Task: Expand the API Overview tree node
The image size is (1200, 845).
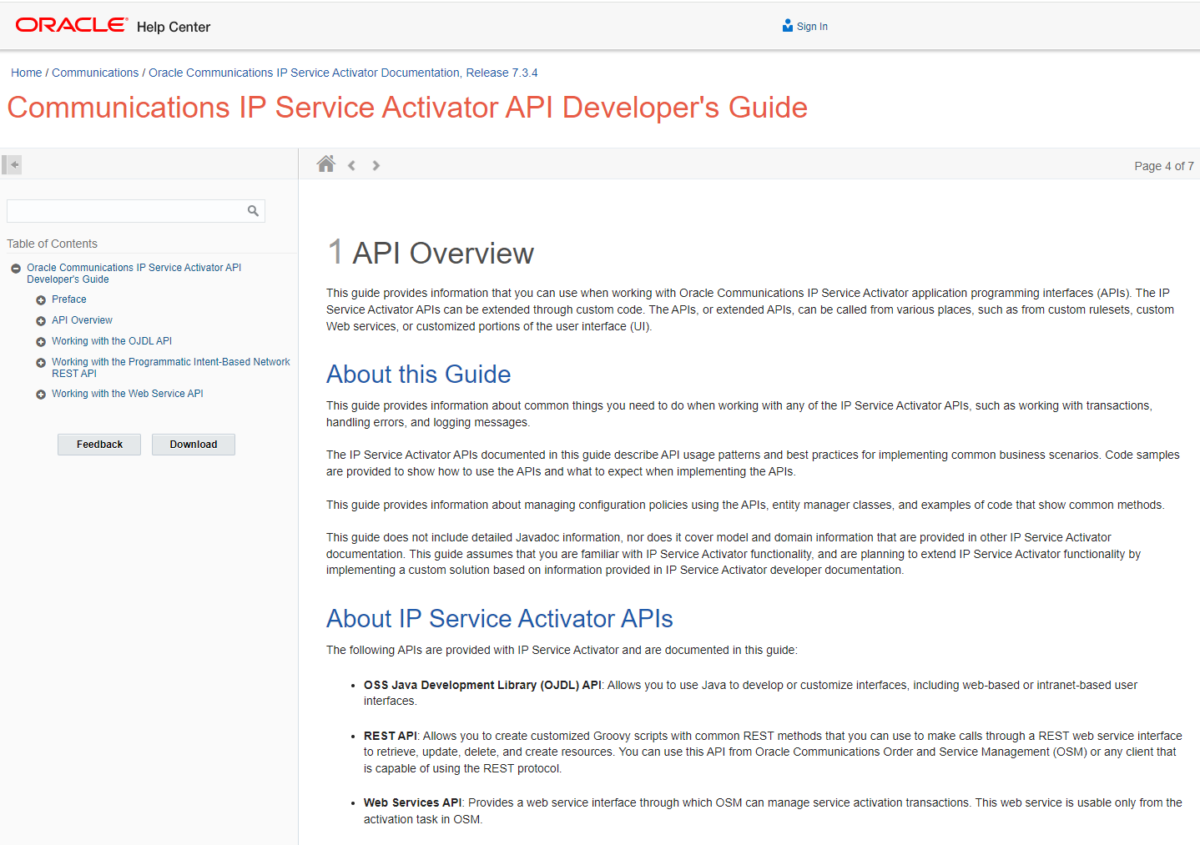Action: point(41,320)
